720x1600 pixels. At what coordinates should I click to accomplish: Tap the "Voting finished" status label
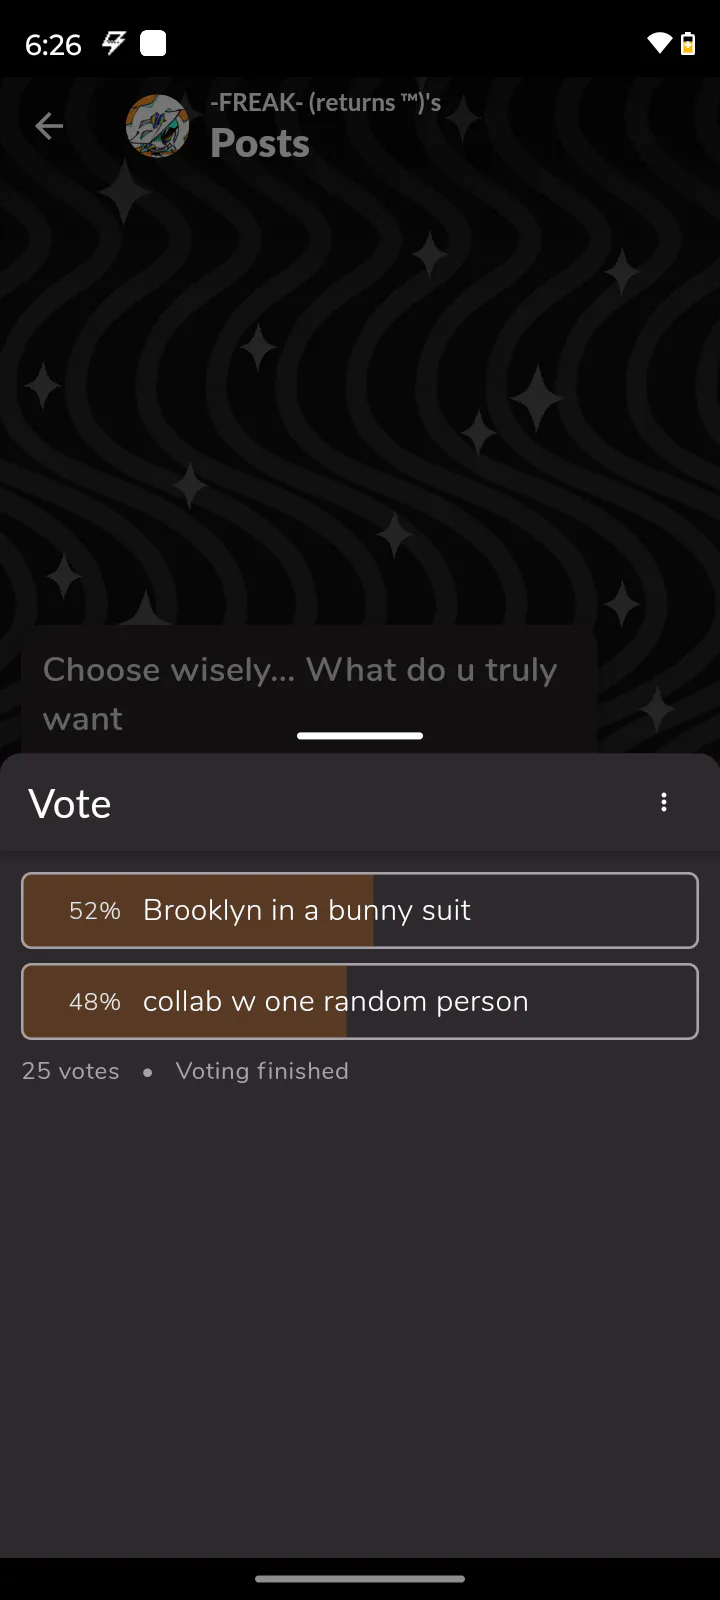click(262, 1071)
